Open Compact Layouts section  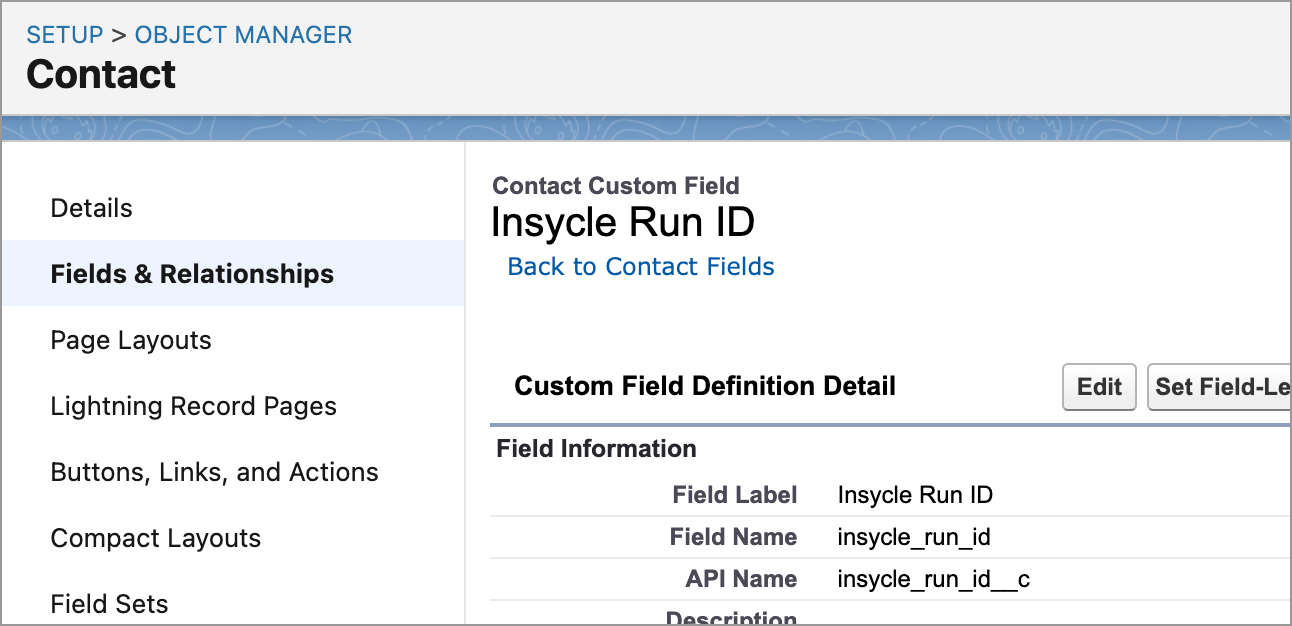click(155, 538)
